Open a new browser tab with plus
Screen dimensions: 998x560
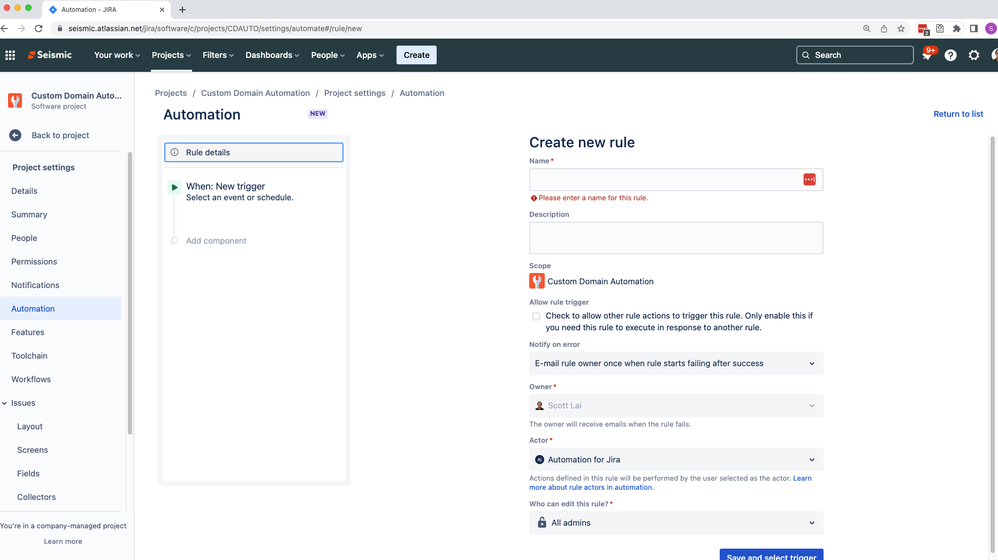(x=182, y=10)
